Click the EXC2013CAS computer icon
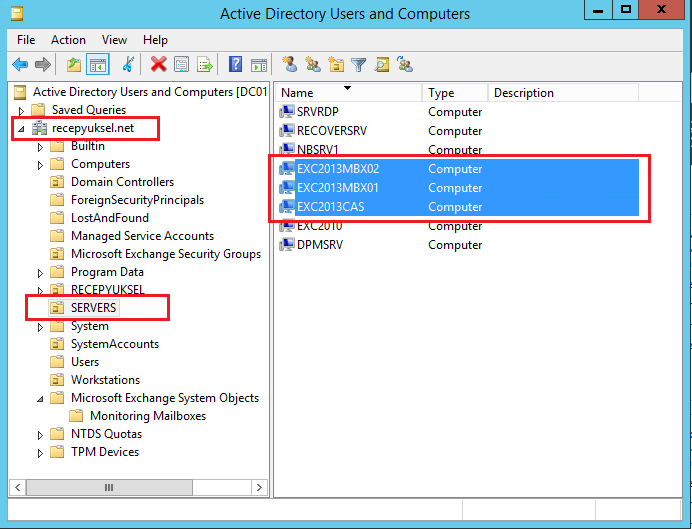This screenshot has width=692, height=529. tap(286, 206)
